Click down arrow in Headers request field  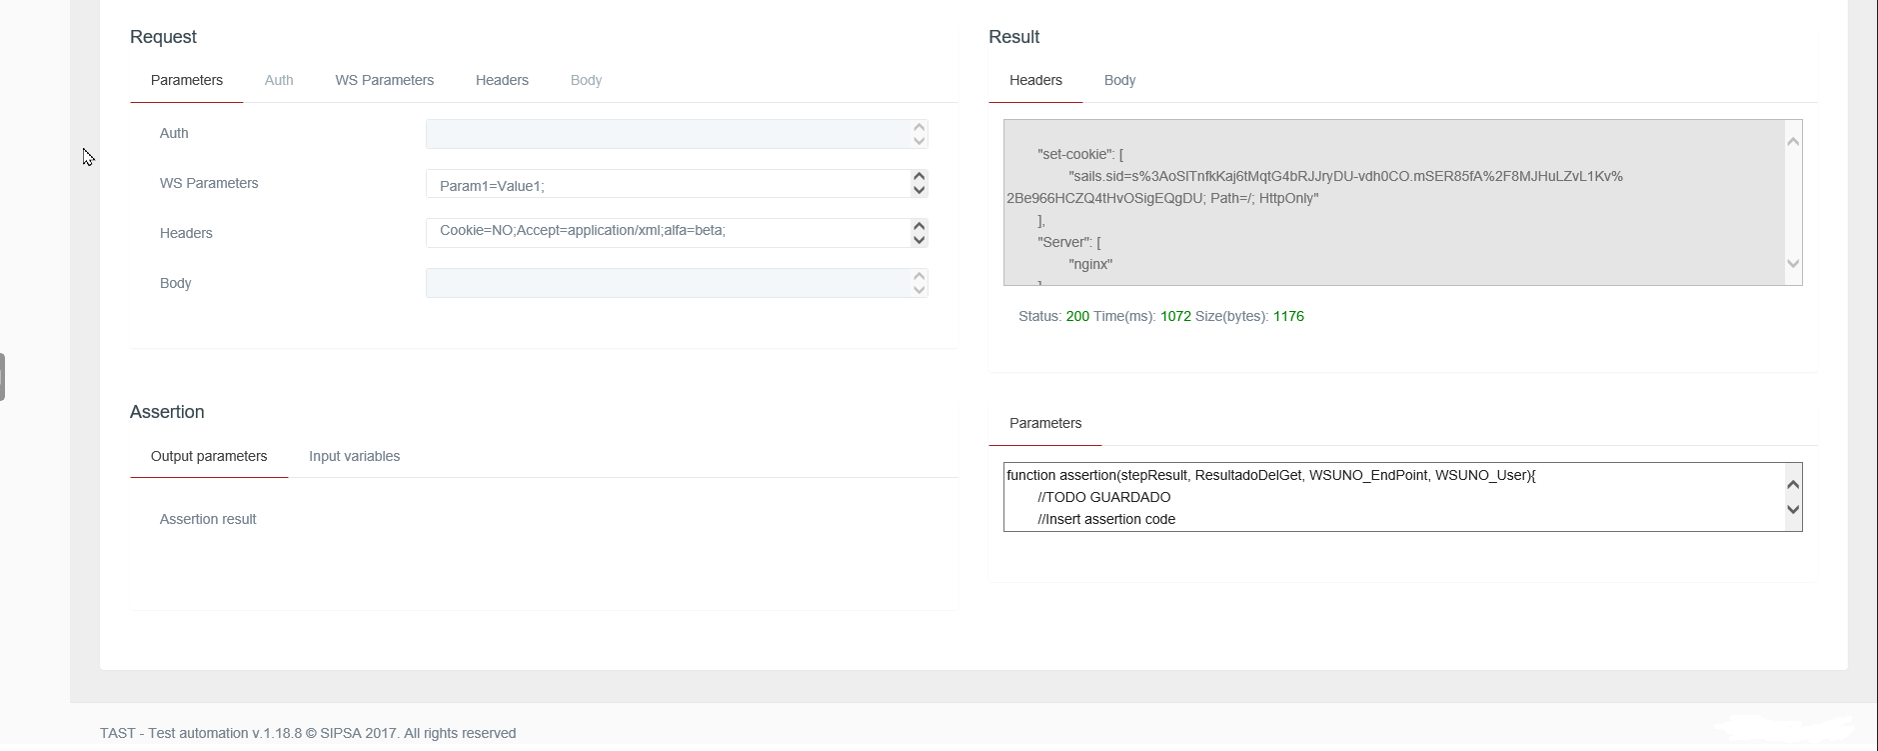pyautogui.click(x=919, y=240)
